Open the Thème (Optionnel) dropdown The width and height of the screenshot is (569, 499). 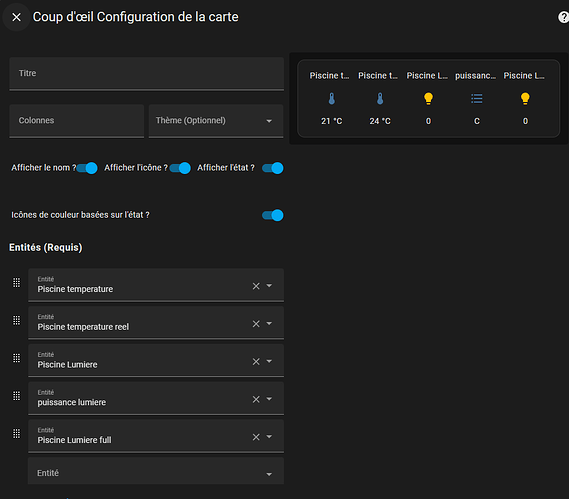(216, 121)
